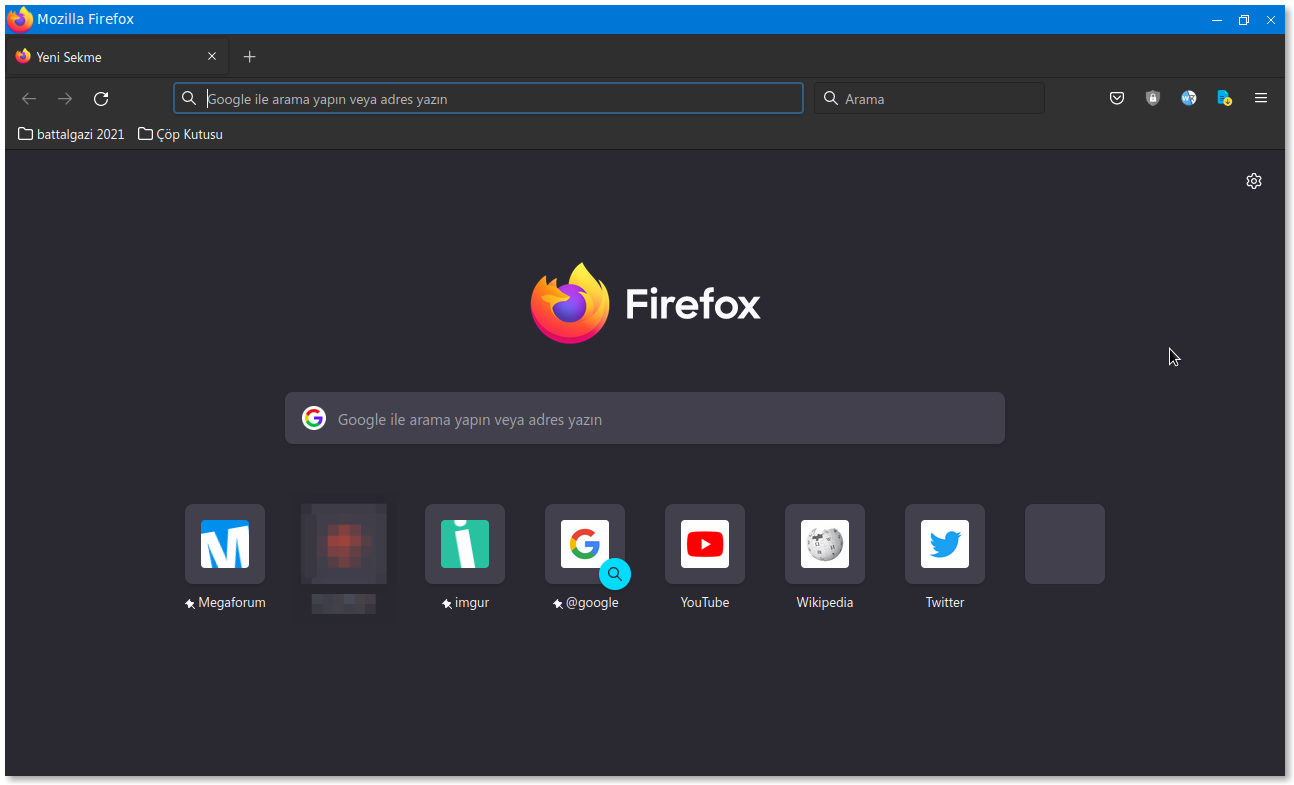Image resolution: width=1294 pixels, height=785 pixels.
Task: Focus the address bar field
Action: pos(488,98)
